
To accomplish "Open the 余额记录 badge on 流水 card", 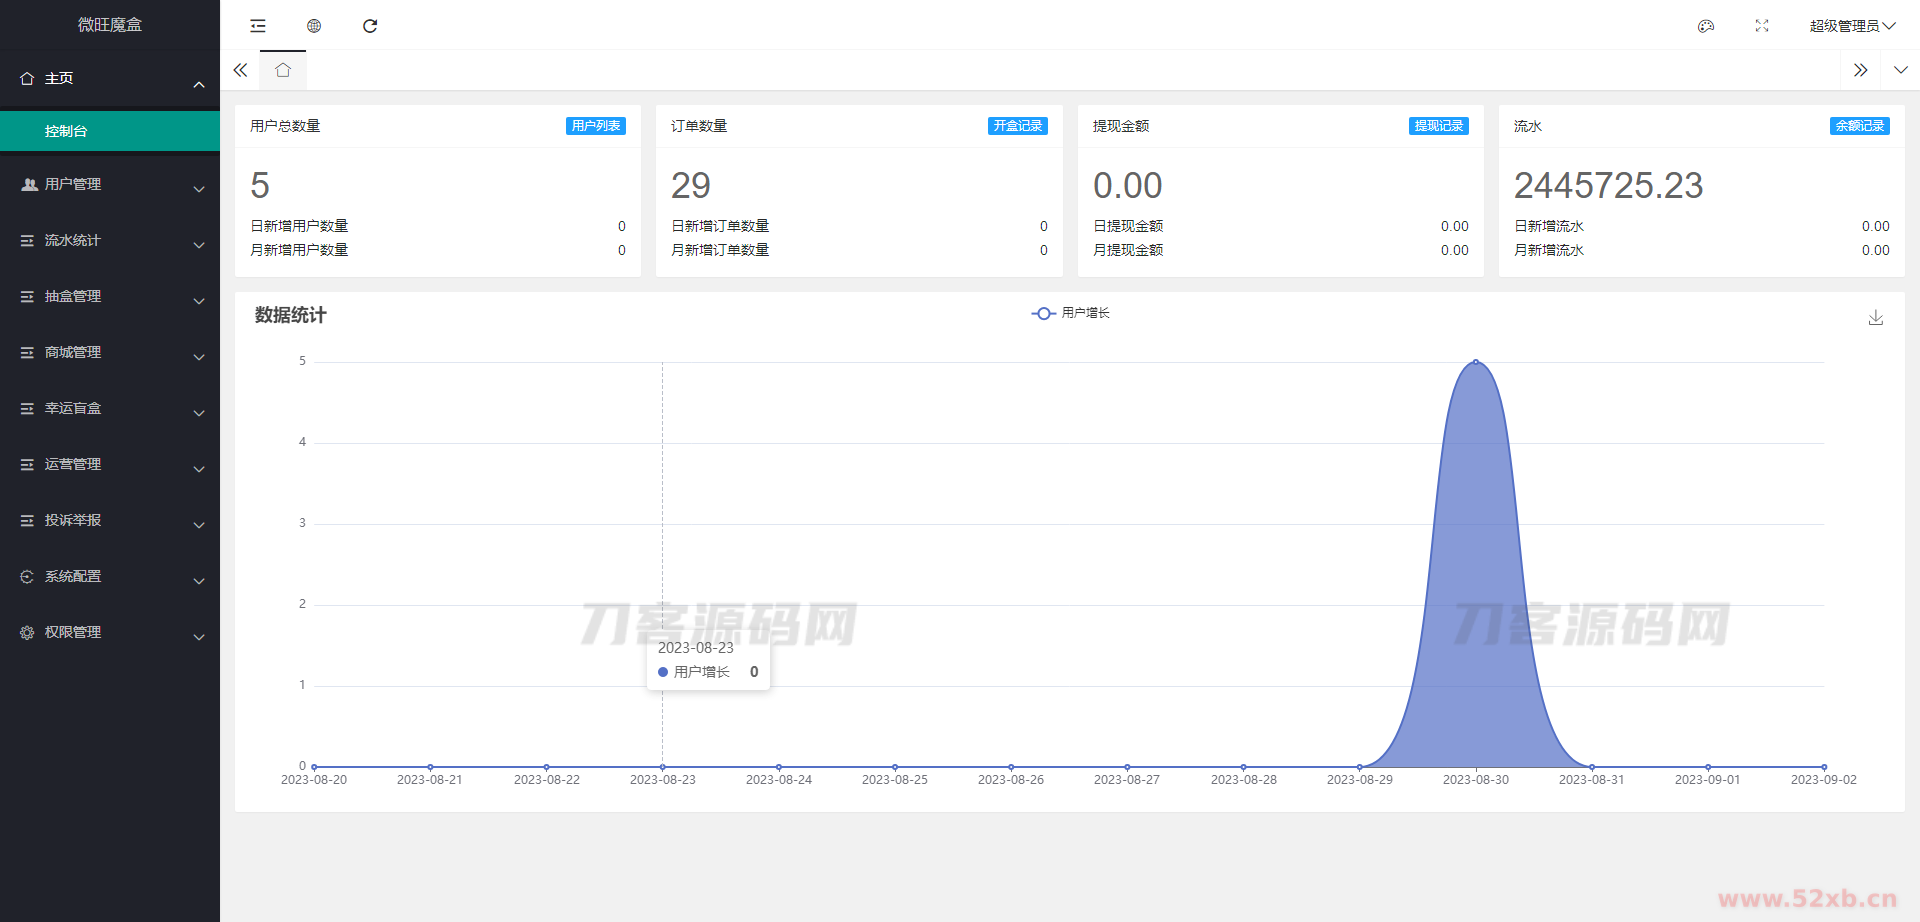I will (x=1859, y=126).
